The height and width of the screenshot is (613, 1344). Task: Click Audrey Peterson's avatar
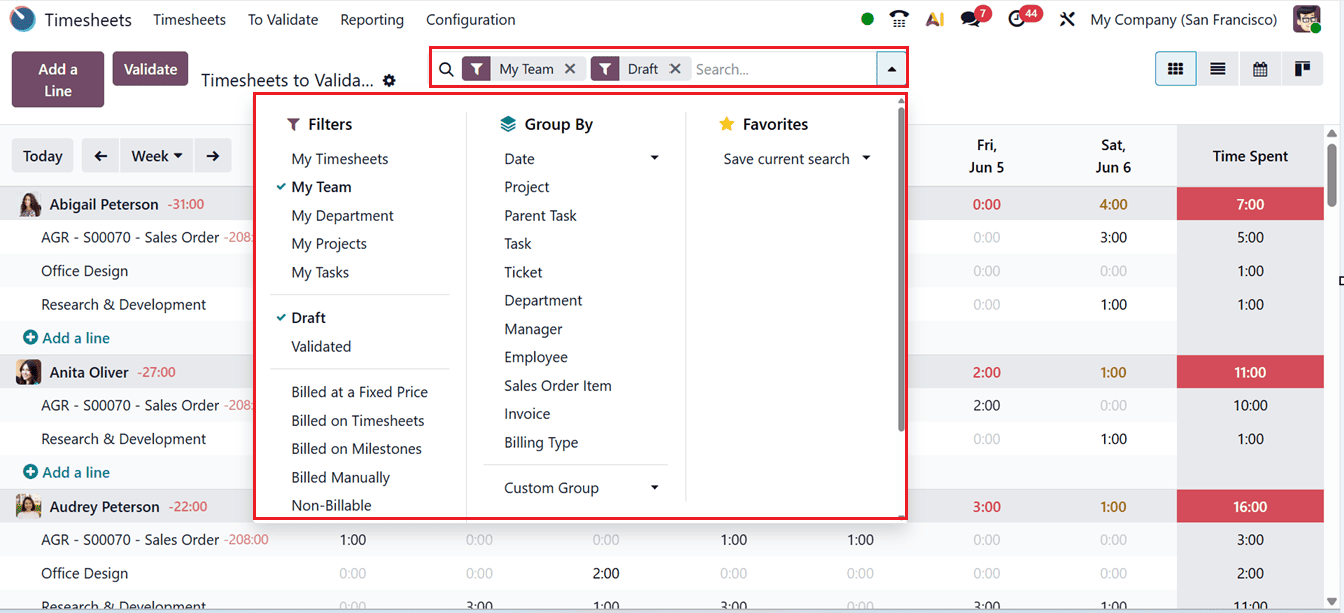29,506
